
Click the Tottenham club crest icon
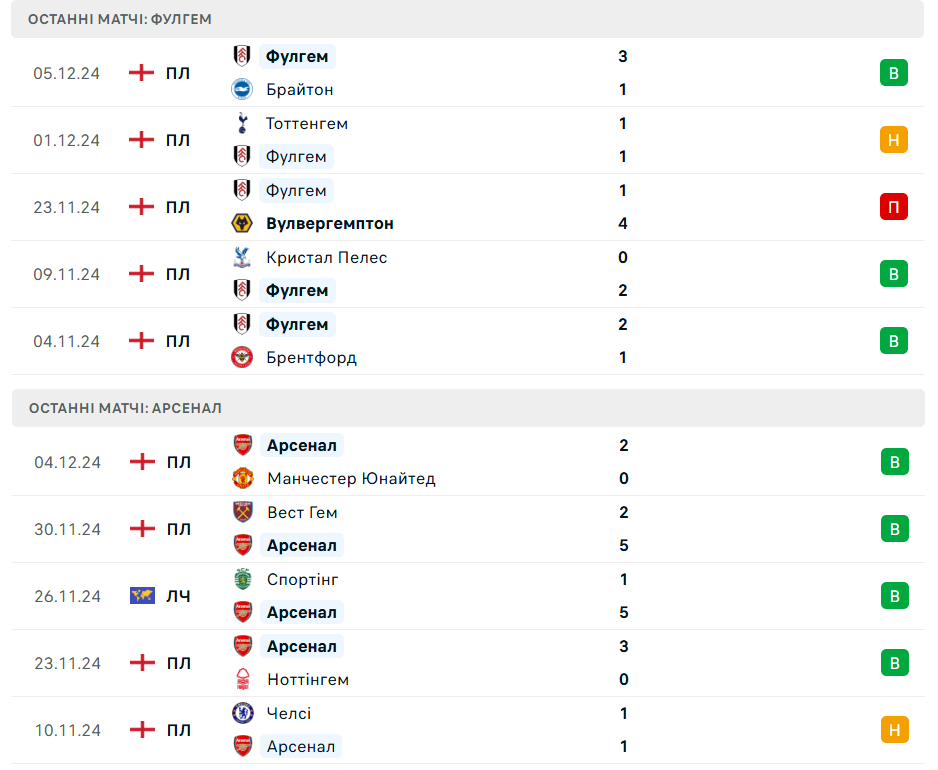pos(241,123)
